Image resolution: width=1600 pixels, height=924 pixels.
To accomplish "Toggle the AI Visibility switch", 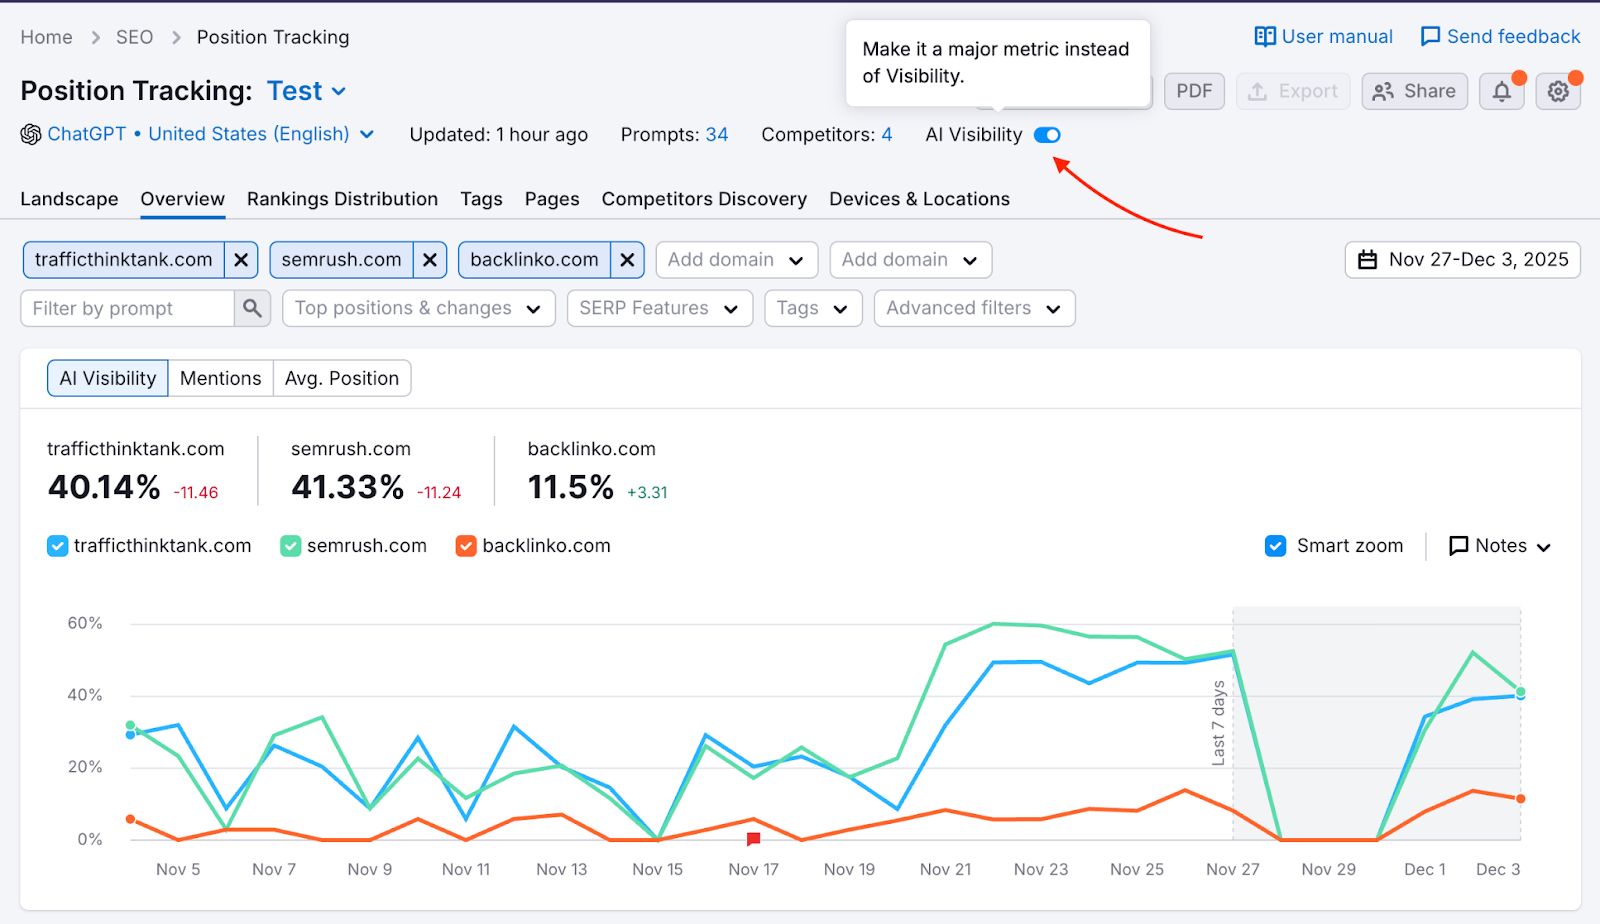I will tap(1047, 135).
